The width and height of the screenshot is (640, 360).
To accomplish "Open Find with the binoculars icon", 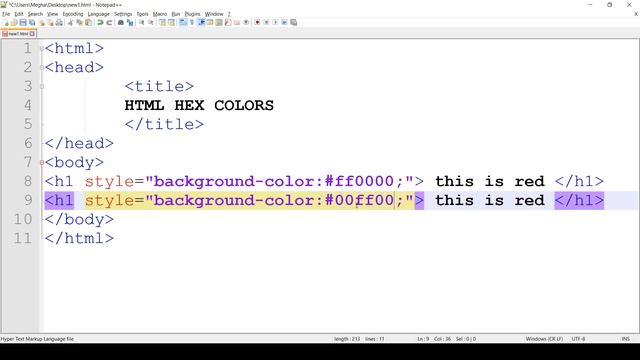I will tap(121, 22).
